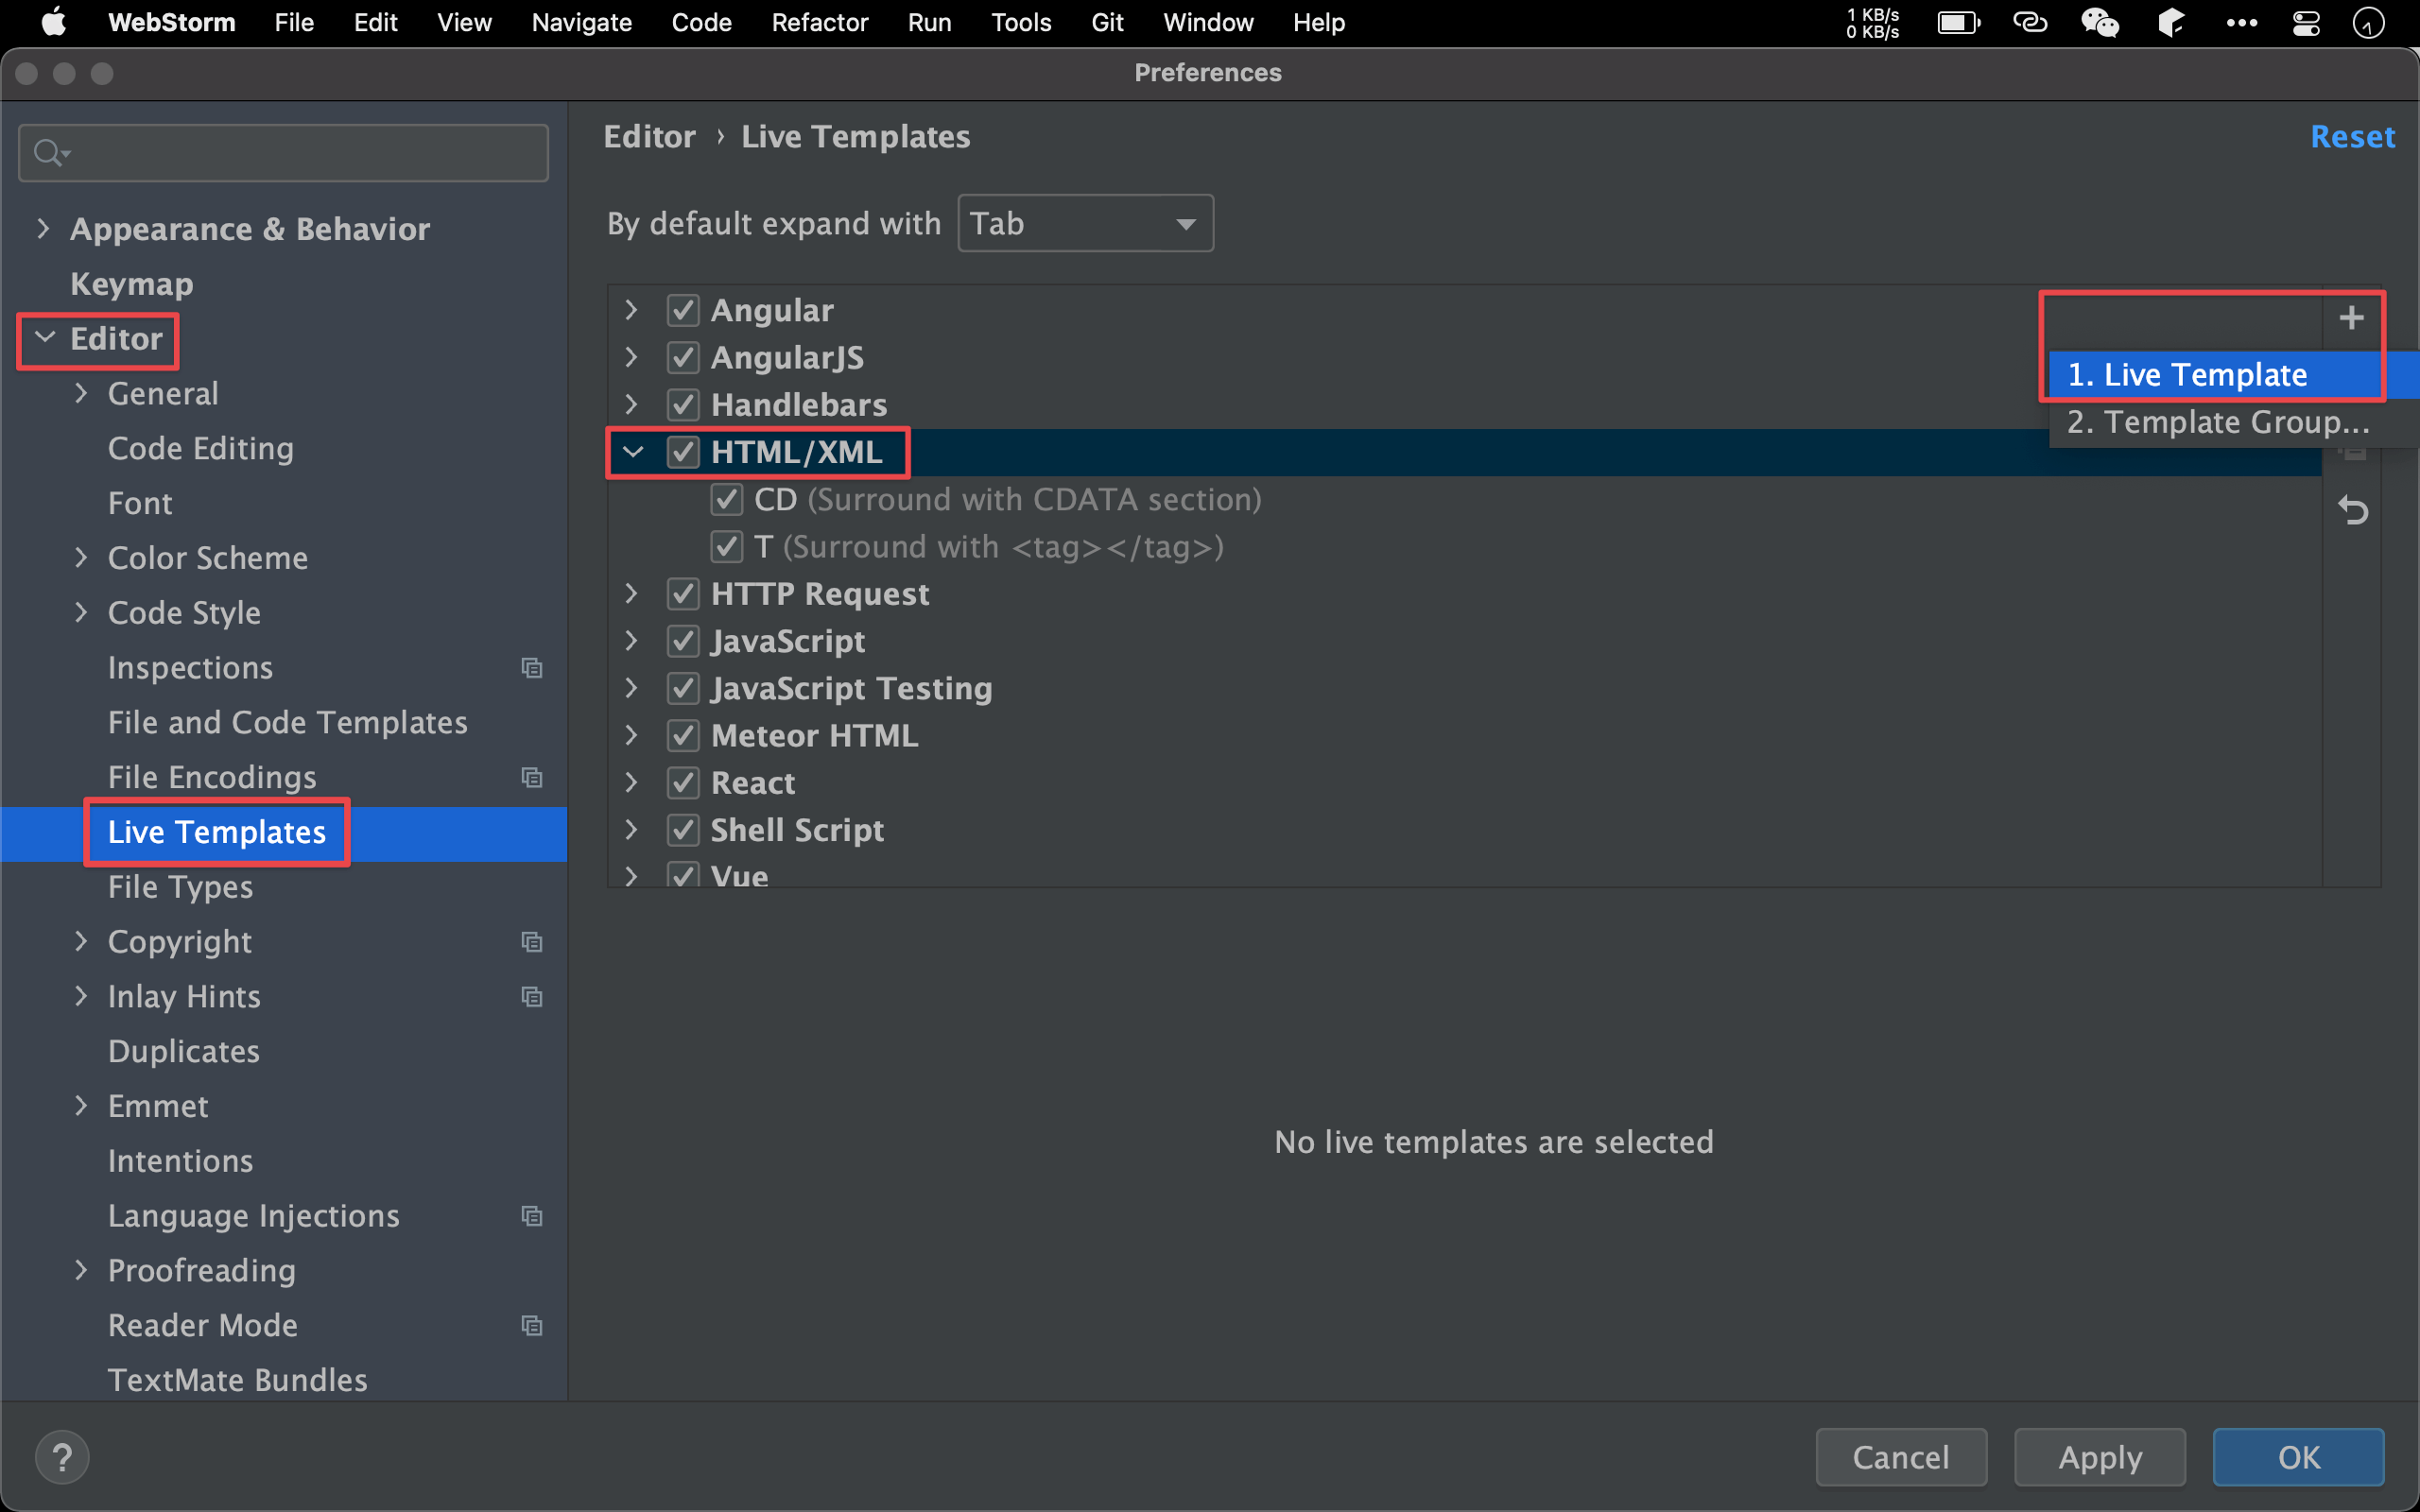Open the Refactor menu

819,22
